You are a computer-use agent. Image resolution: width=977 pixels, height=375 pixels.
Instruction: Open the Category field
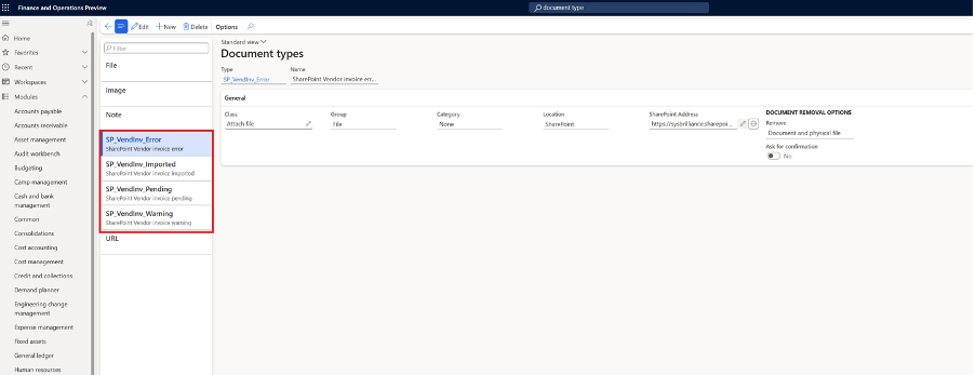pos(469,125)
